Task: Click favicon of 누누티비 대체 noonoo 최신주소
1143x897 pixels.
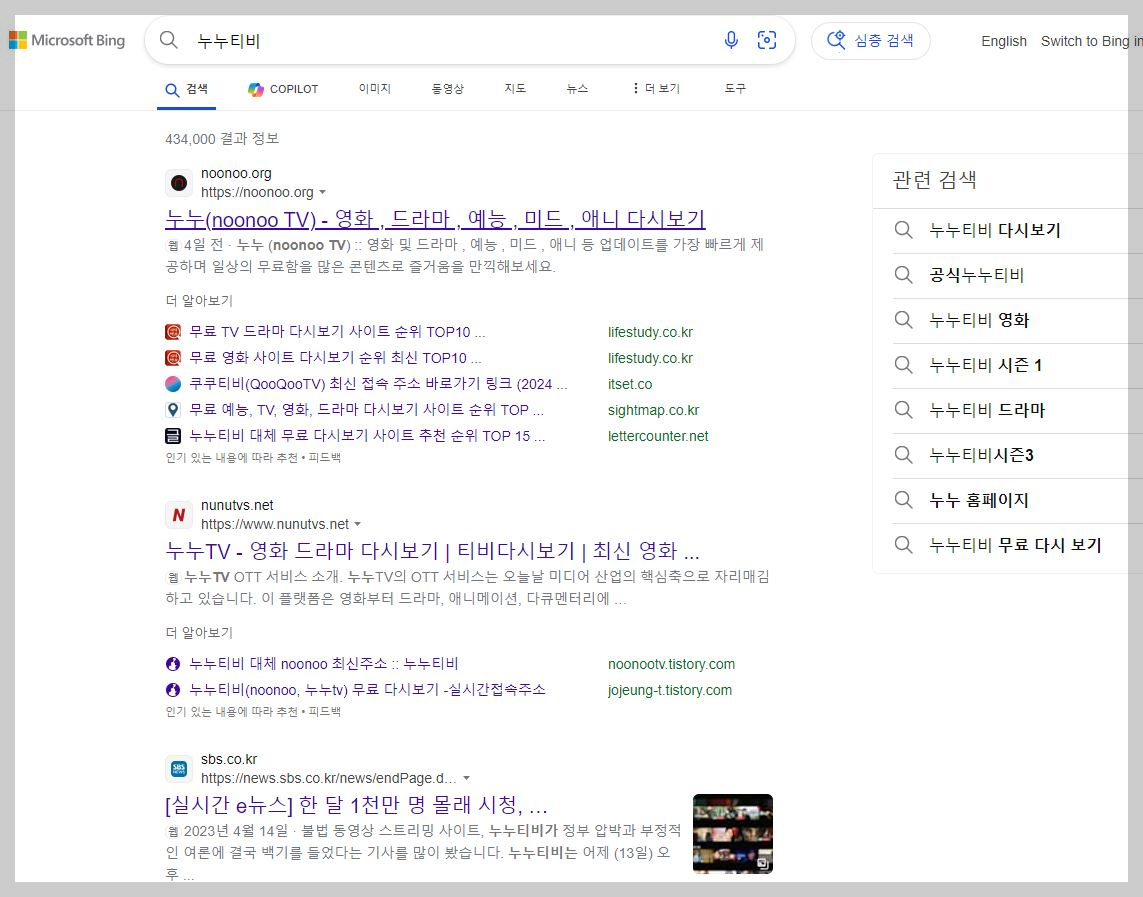Action: tap(173, 664)
